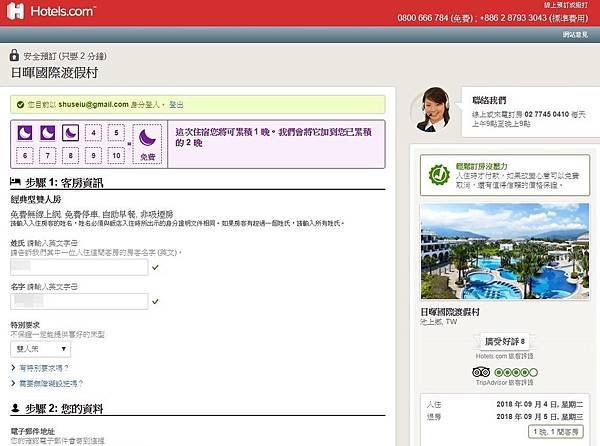Click the 輕鬆訂房沒壓力 heading
Viewport: 600px width, 446px height.
point(481,166)
